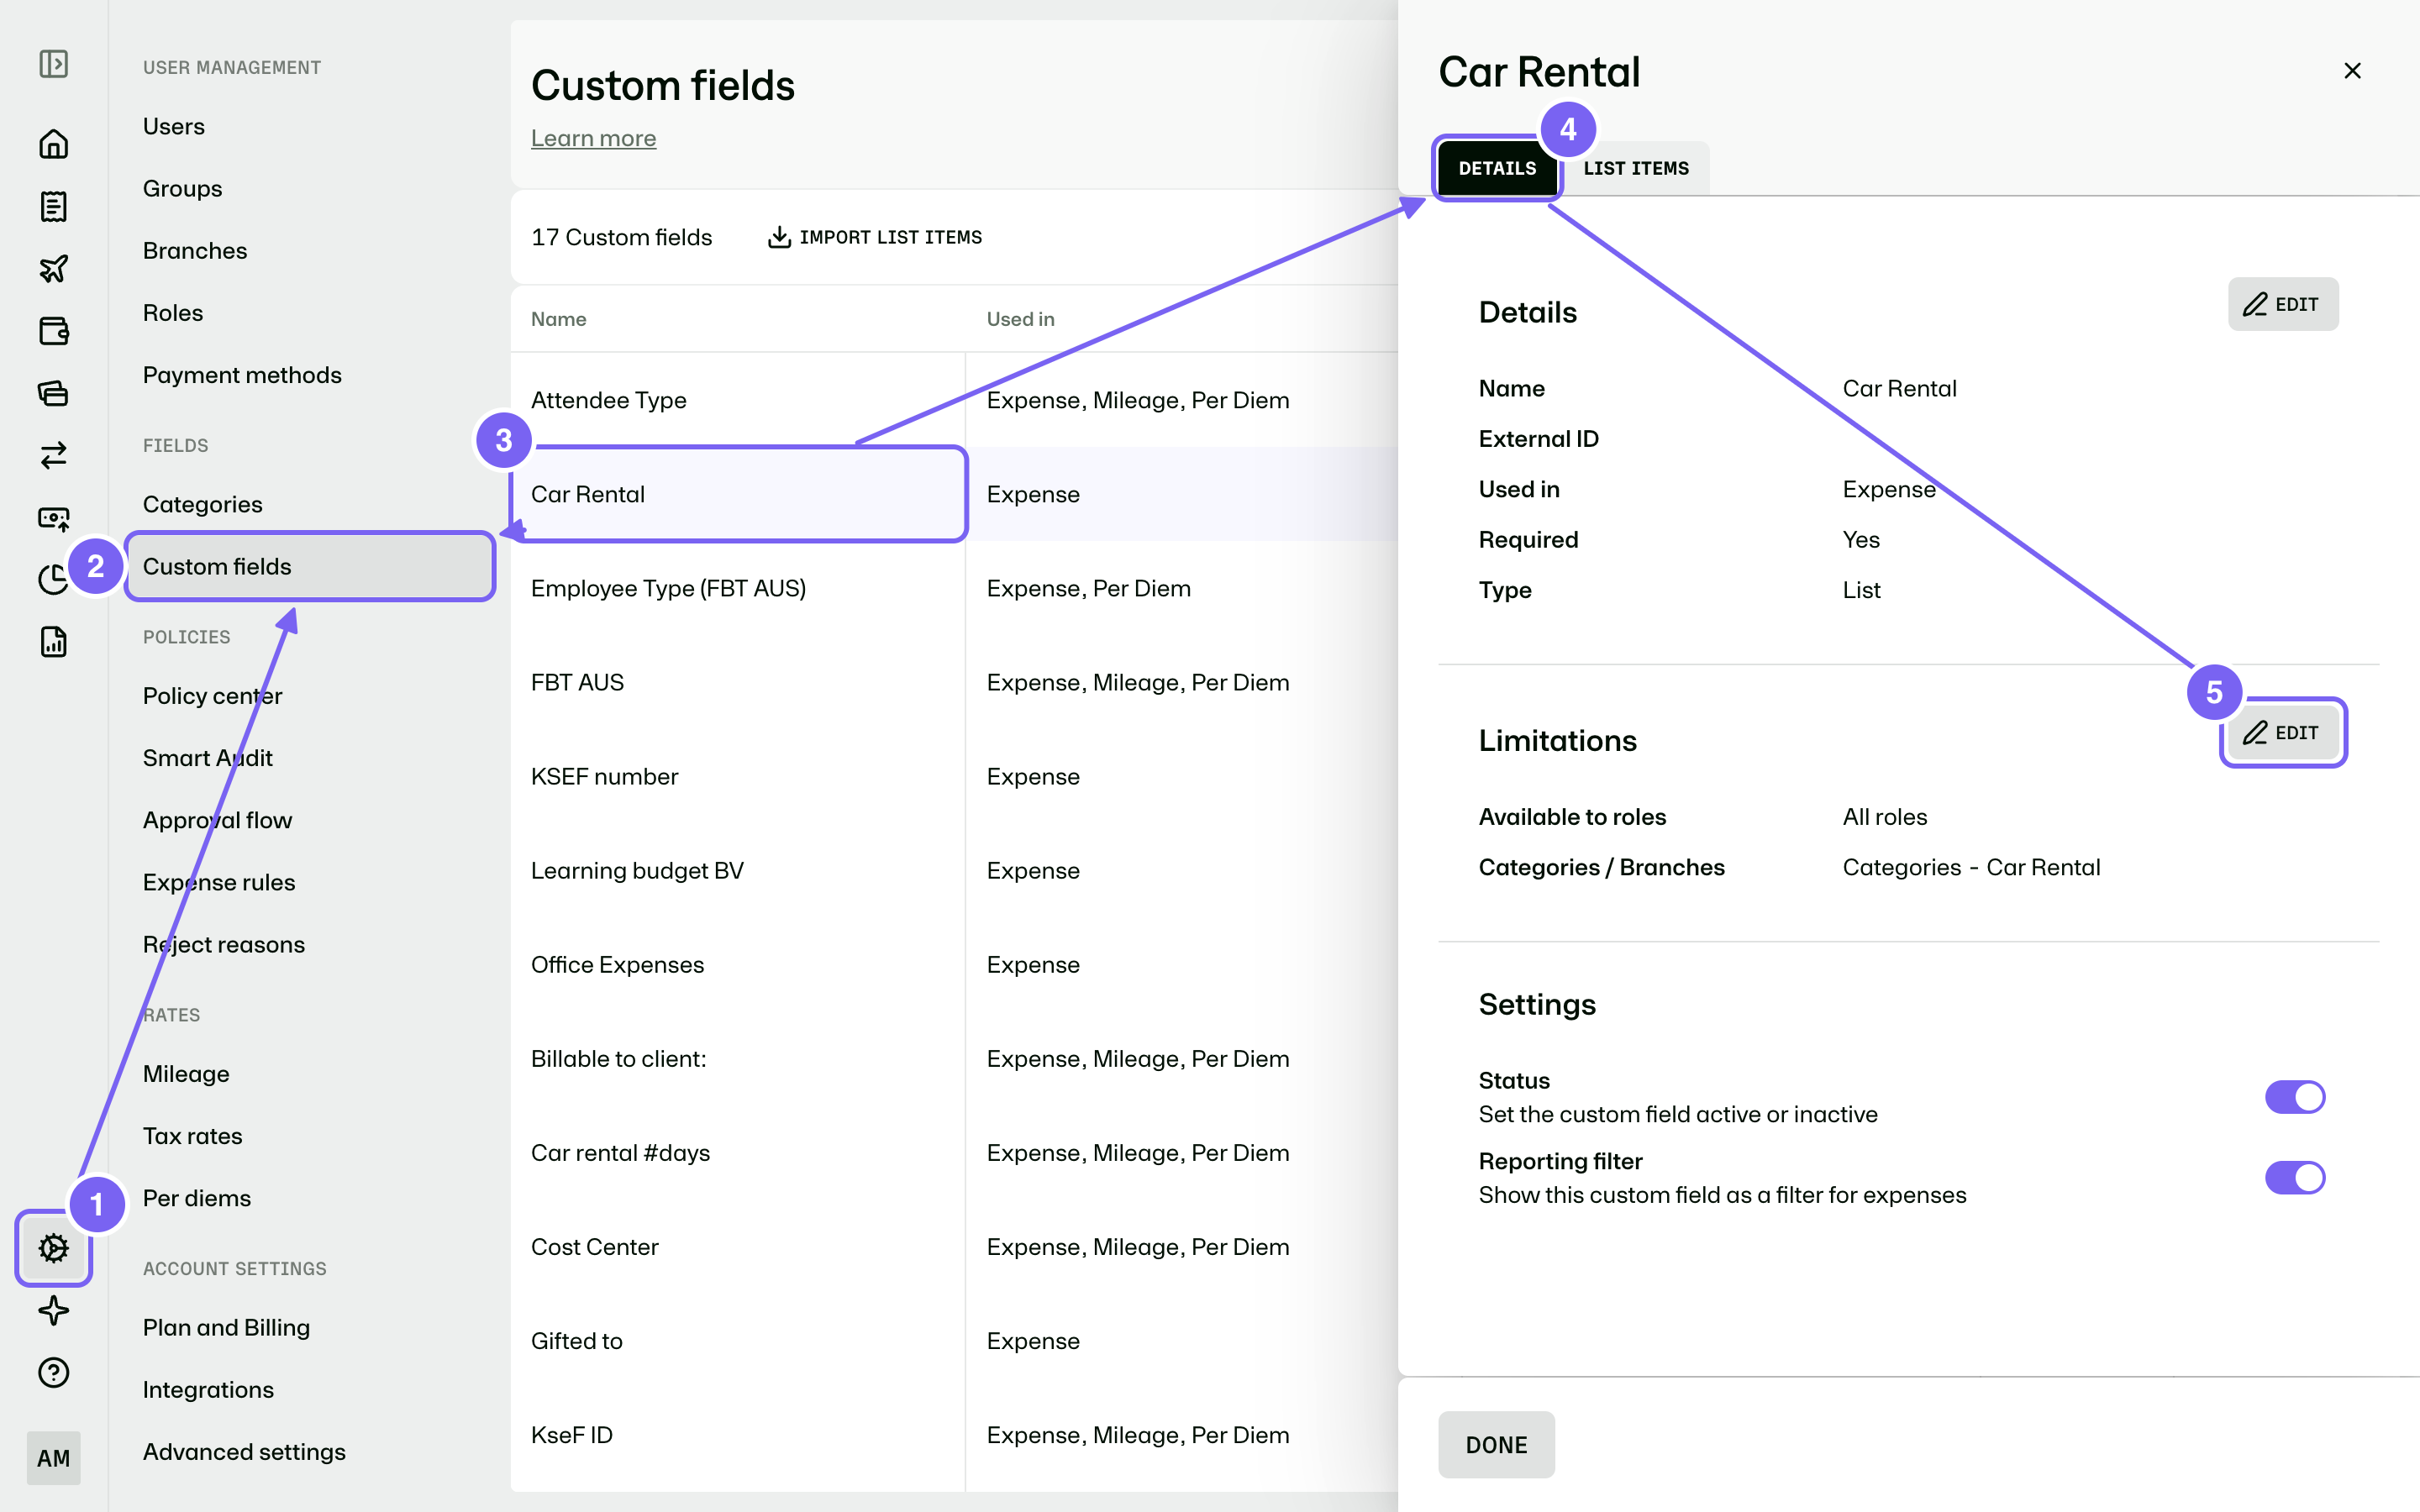Open the sparkle AI assistant icon

tap(54, 1310)
